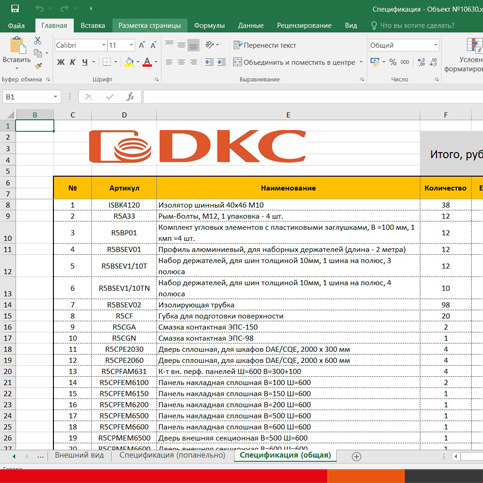Switch to the Формулы tab
Image resolution: width=483 pixels, height=483 pixels.
[x=209, y=26]
